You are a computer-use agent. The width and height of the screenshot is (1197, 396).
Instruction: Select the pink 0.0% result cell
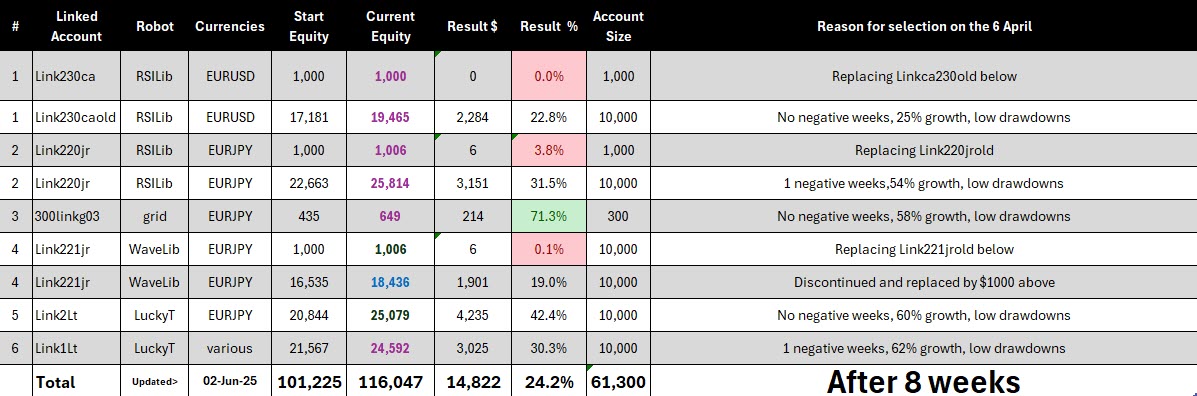549,76
